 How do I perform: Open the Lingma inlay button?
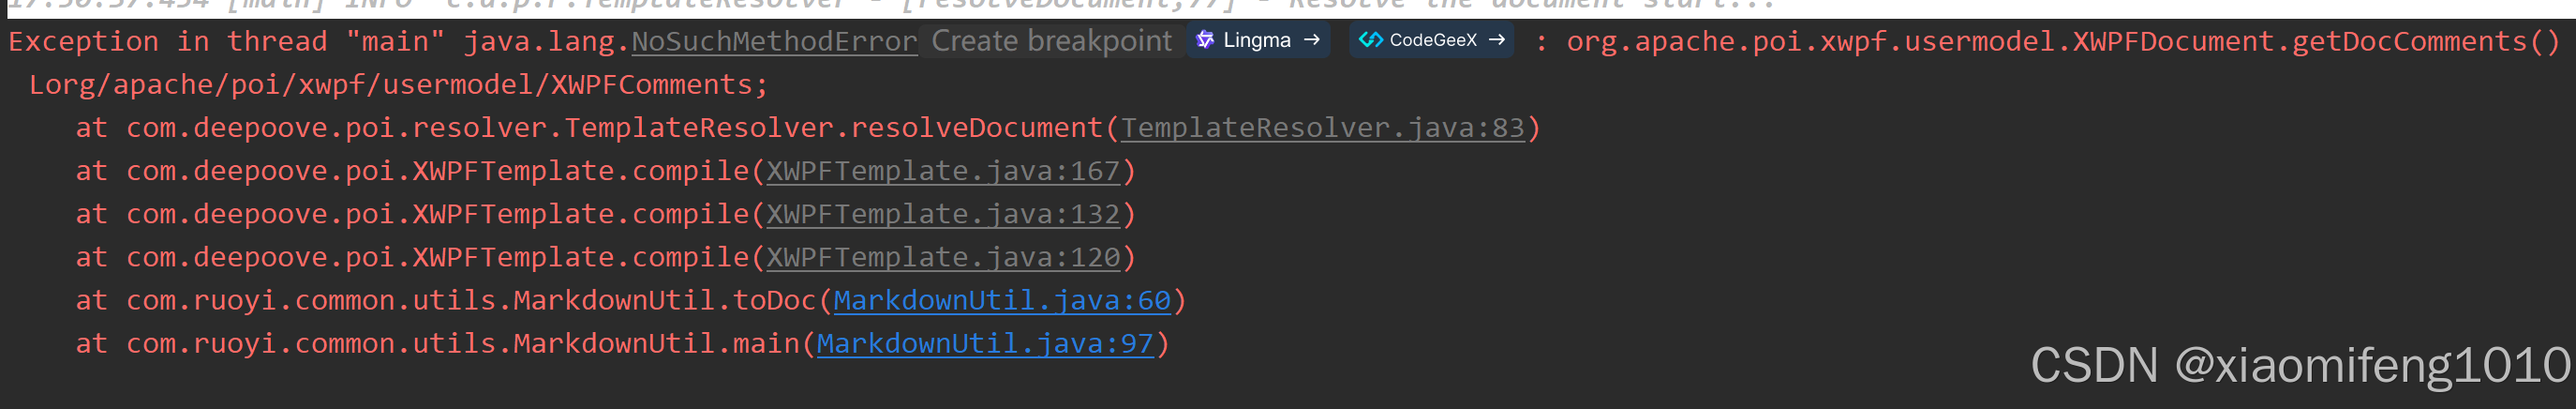point(1258,40)
